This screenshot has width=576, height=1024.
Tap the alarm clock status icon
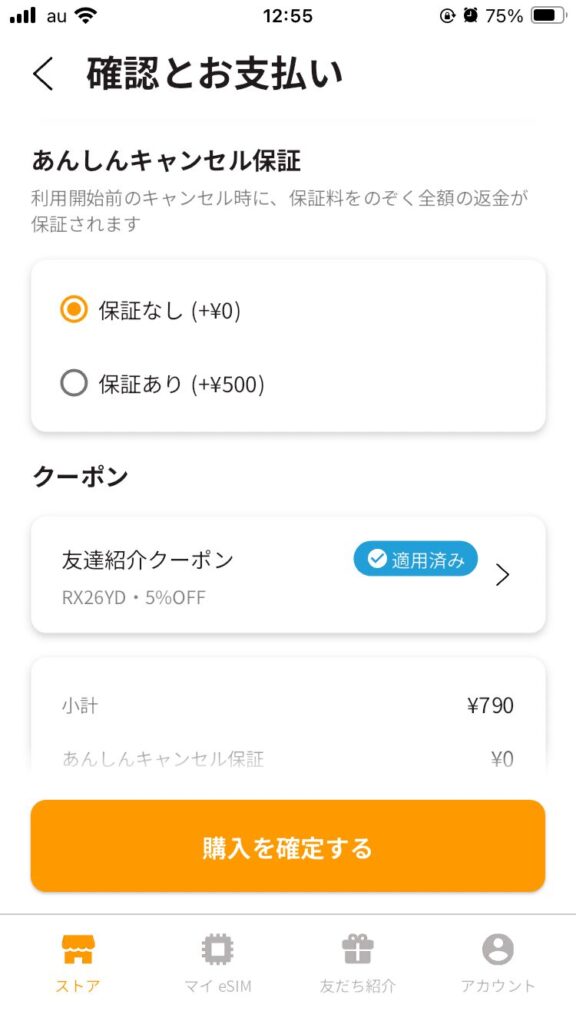coord(470,16)
